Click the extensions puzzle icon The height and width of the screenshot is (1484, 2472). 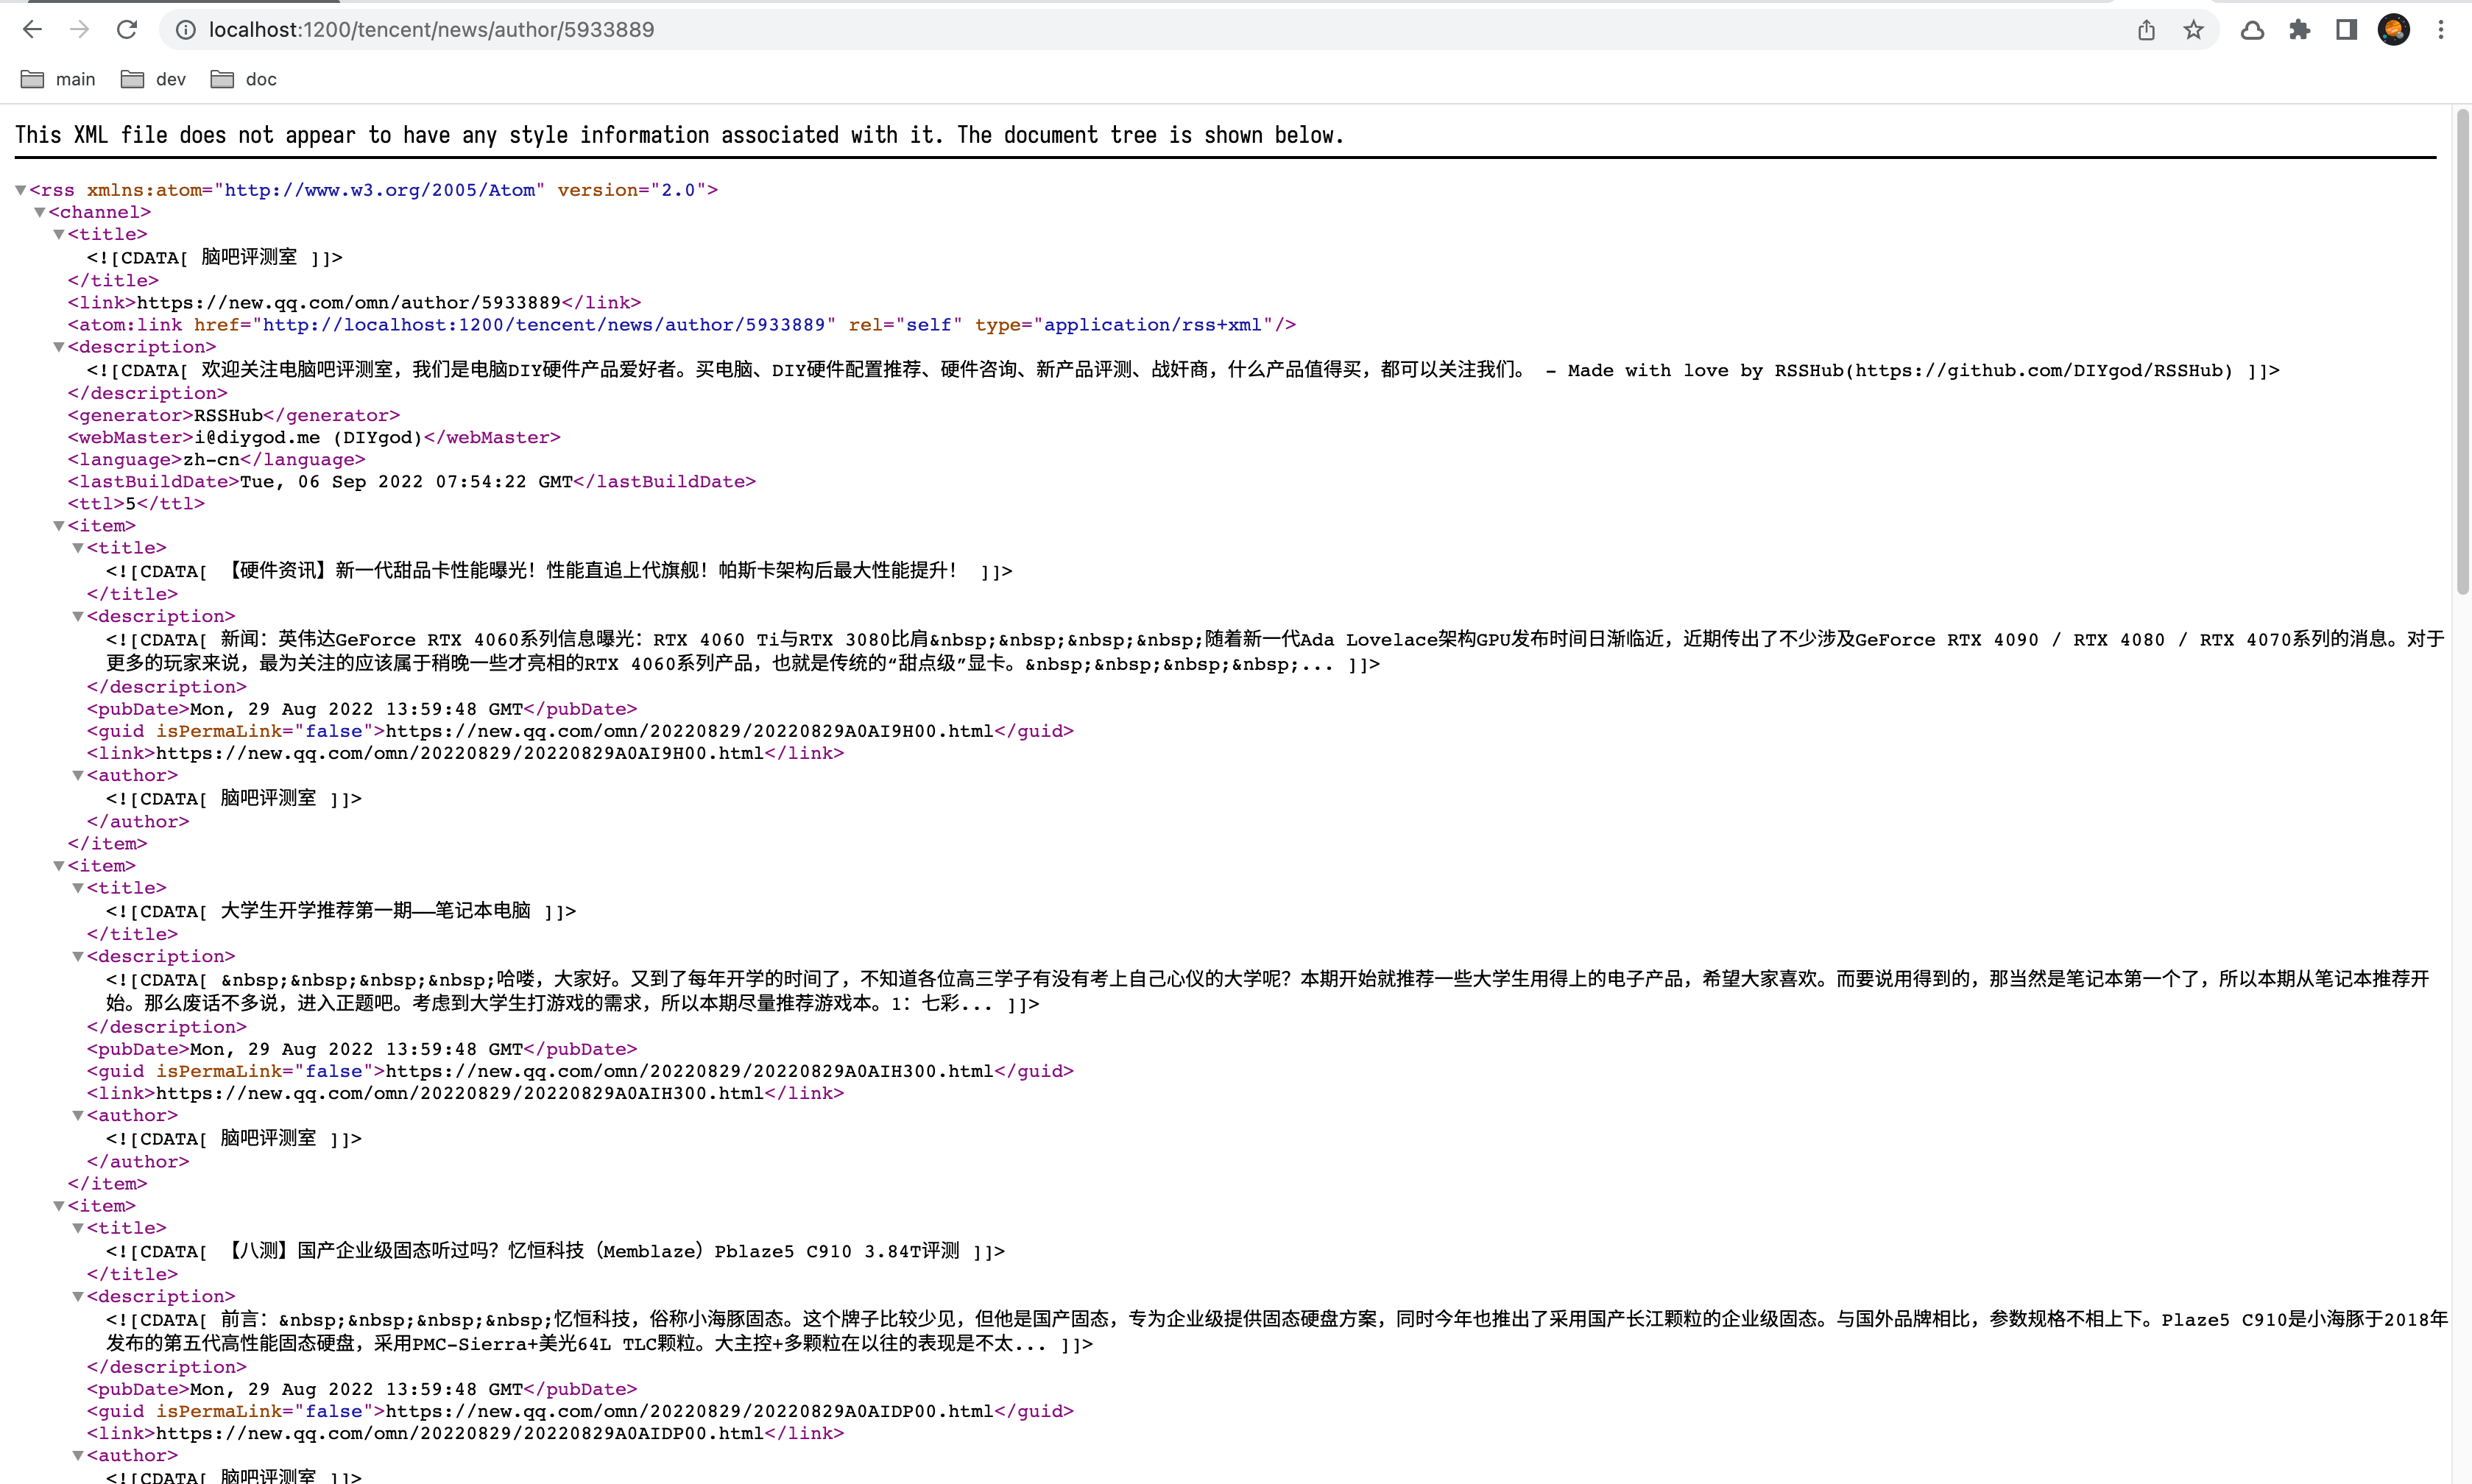2300,29
